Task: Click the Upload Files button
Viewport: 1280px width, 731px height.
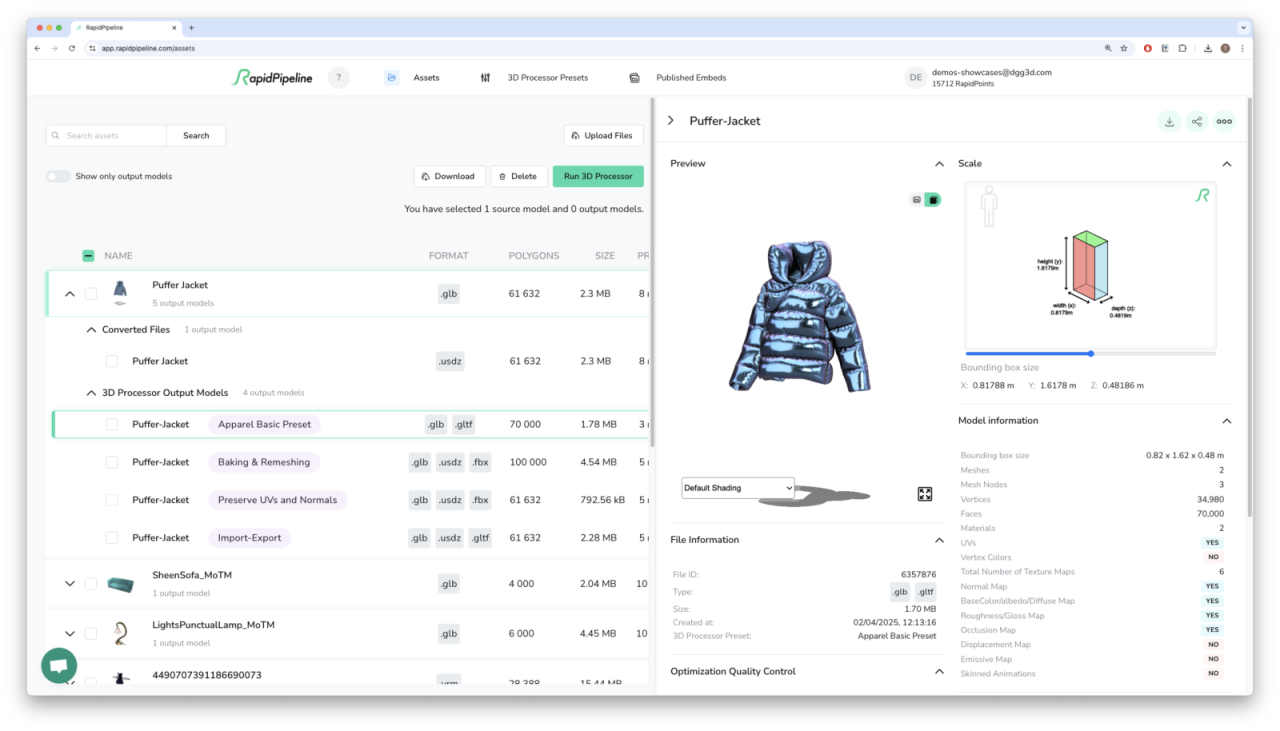Action: [x=601, y=136]
